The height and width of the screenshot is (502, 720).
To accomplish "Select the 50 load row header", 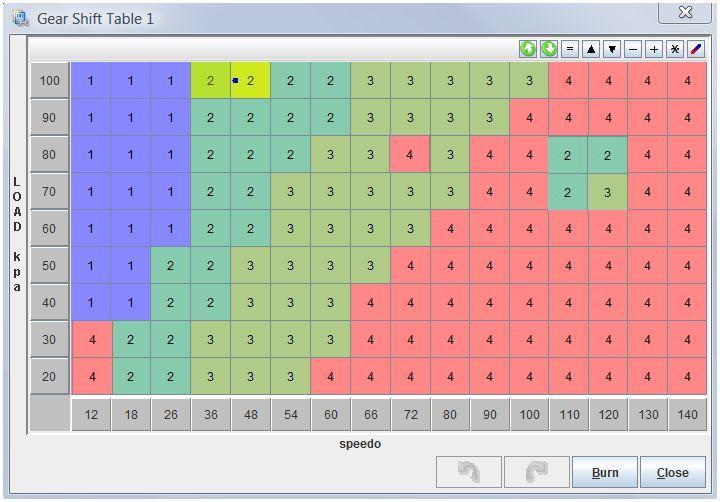I will 50,265.
